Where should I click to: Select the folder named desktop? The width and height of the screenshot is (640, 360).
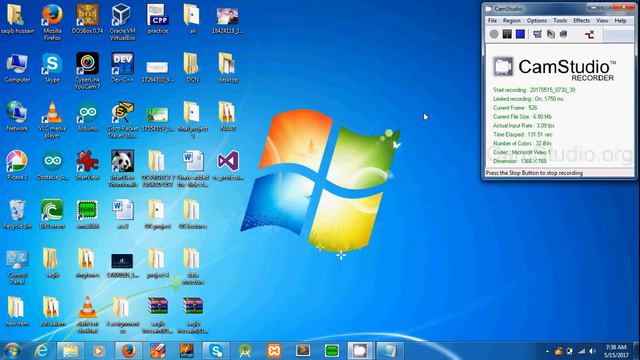point(228,68)
